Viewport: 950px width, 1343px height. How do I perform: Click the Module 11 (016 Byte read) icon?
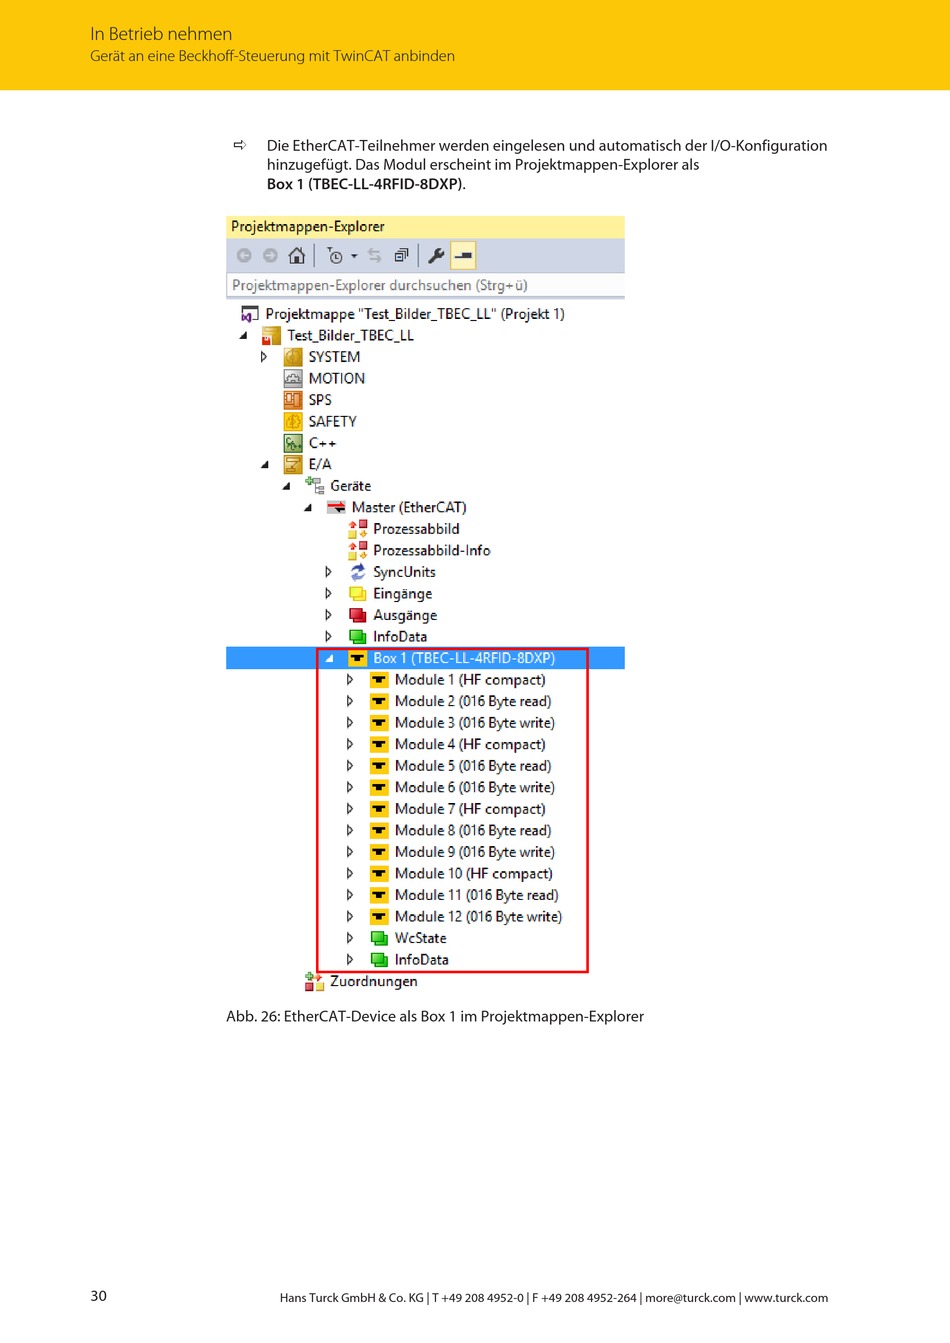379,895
